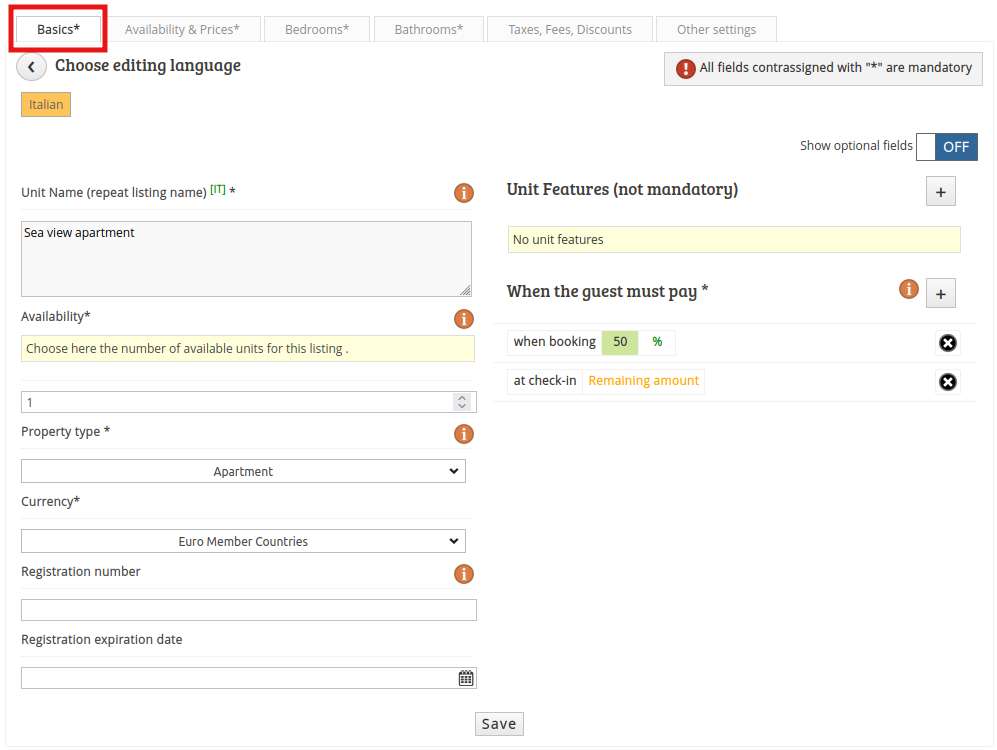Expand the Currency Euro Member Countries dropdown

243,541
